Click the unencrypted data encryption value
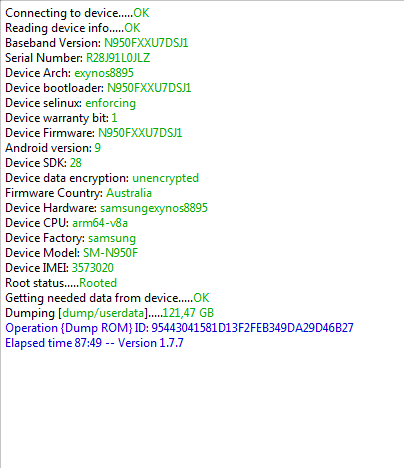 coord(165,178)
